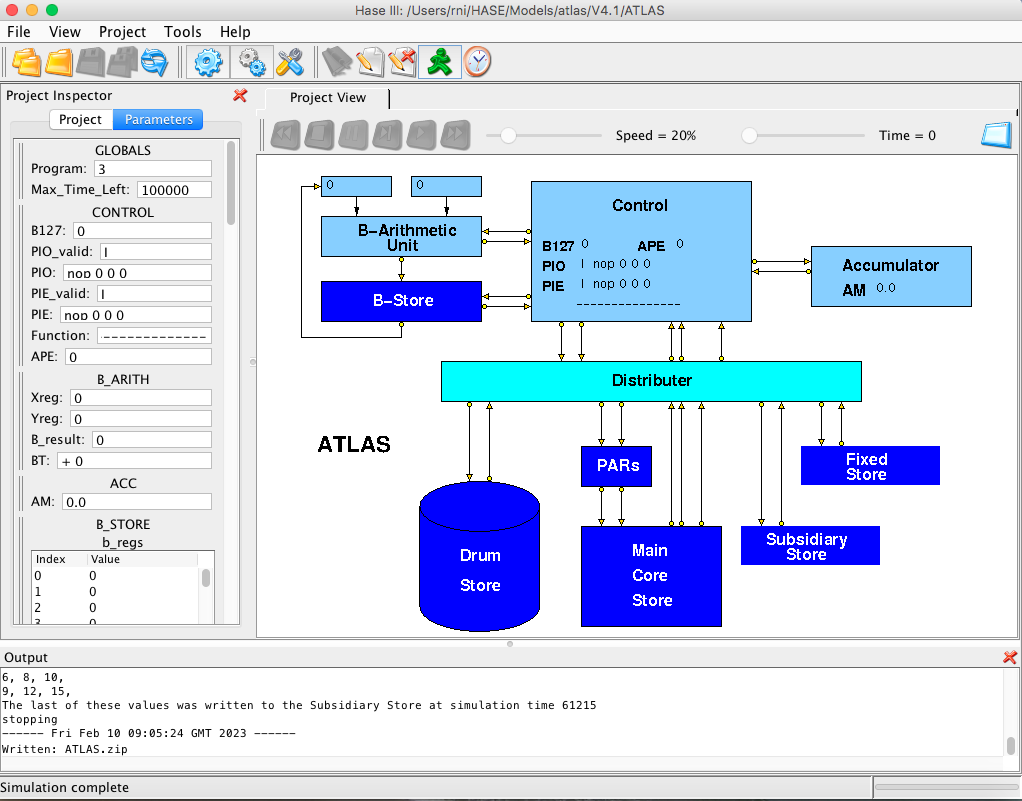This screenshot has width=1022, height=801.
Task: Click the pause playback button
Action: coord(353,135)
